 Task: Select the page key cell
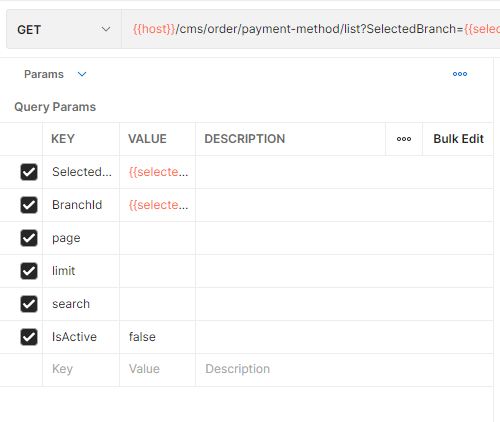pyautogui.click(x=81, y=238)
